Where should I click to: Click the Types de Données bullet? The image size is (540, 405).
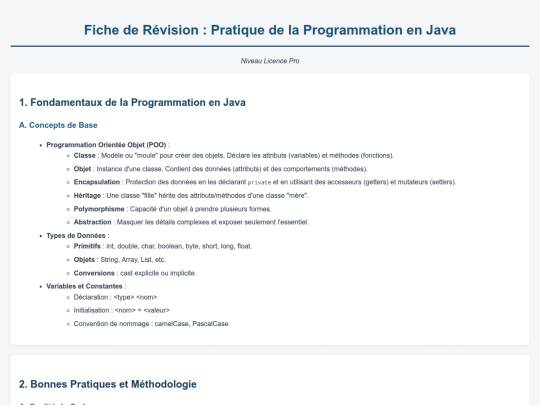[x=78, y=236]
